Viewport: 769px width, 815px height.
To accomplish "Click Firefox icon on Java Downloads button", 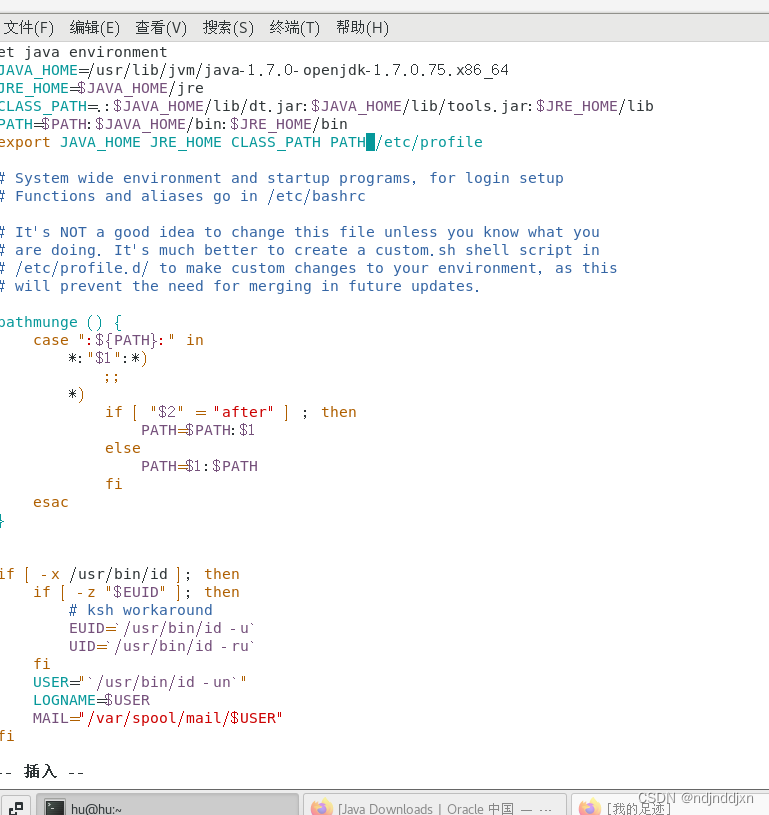I will (x=321, y=808).
